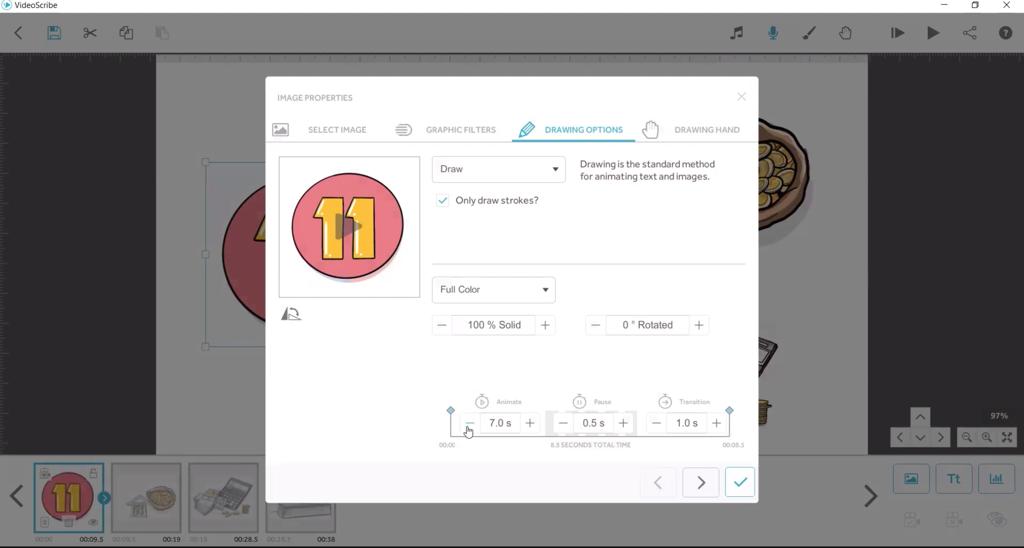Toggle the lock icon on first timeline thumbnail

93,472
